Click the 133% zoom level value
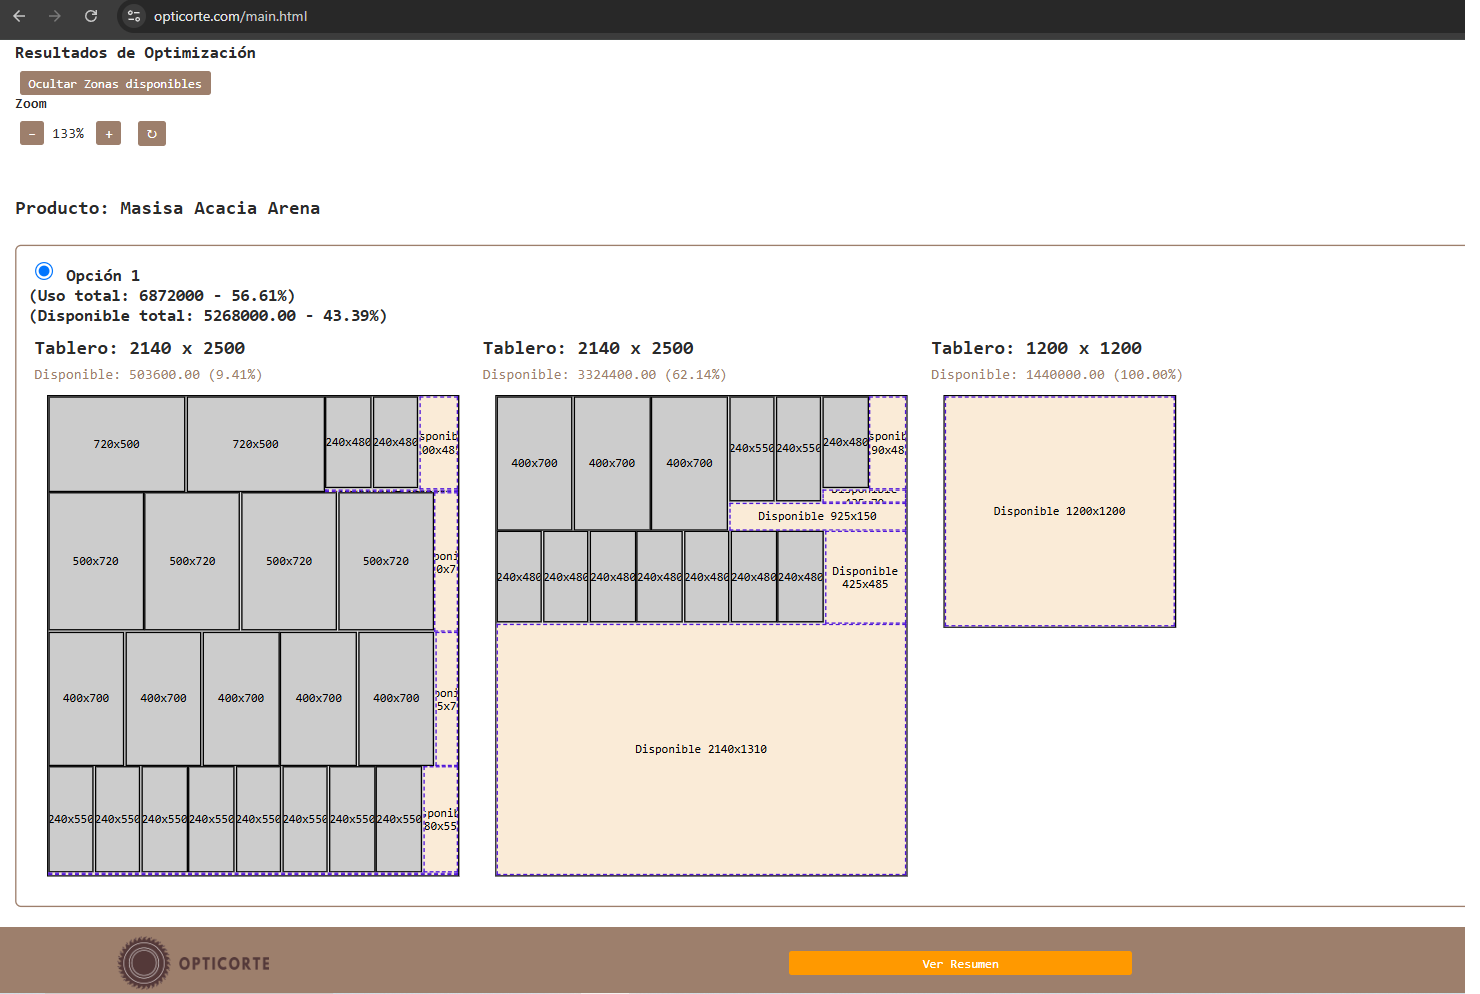The height and width of the screenshot is (994, 1480). click(x=68, y=134)
